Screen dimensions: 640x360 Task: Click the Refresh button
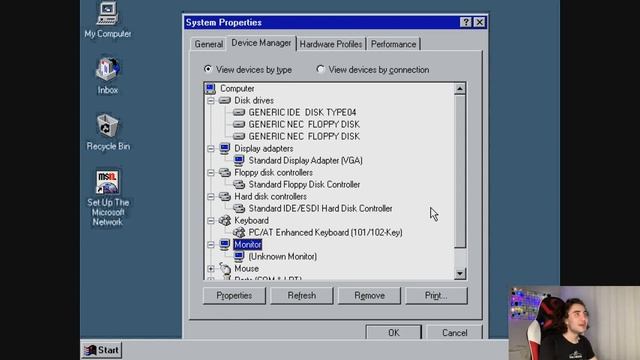302,296
